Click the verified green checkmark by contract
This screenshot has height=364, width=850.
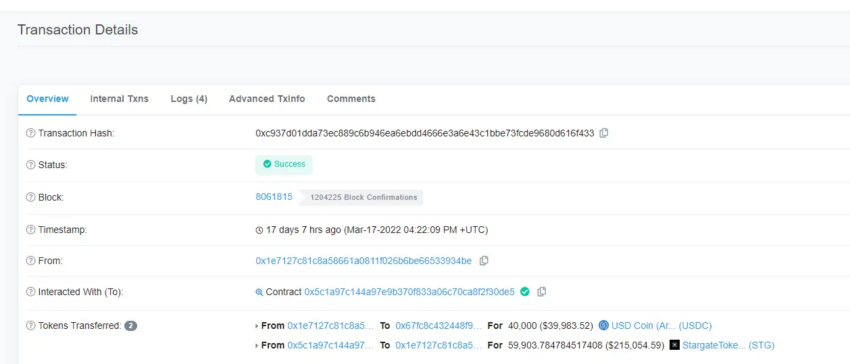coord(525,292)
